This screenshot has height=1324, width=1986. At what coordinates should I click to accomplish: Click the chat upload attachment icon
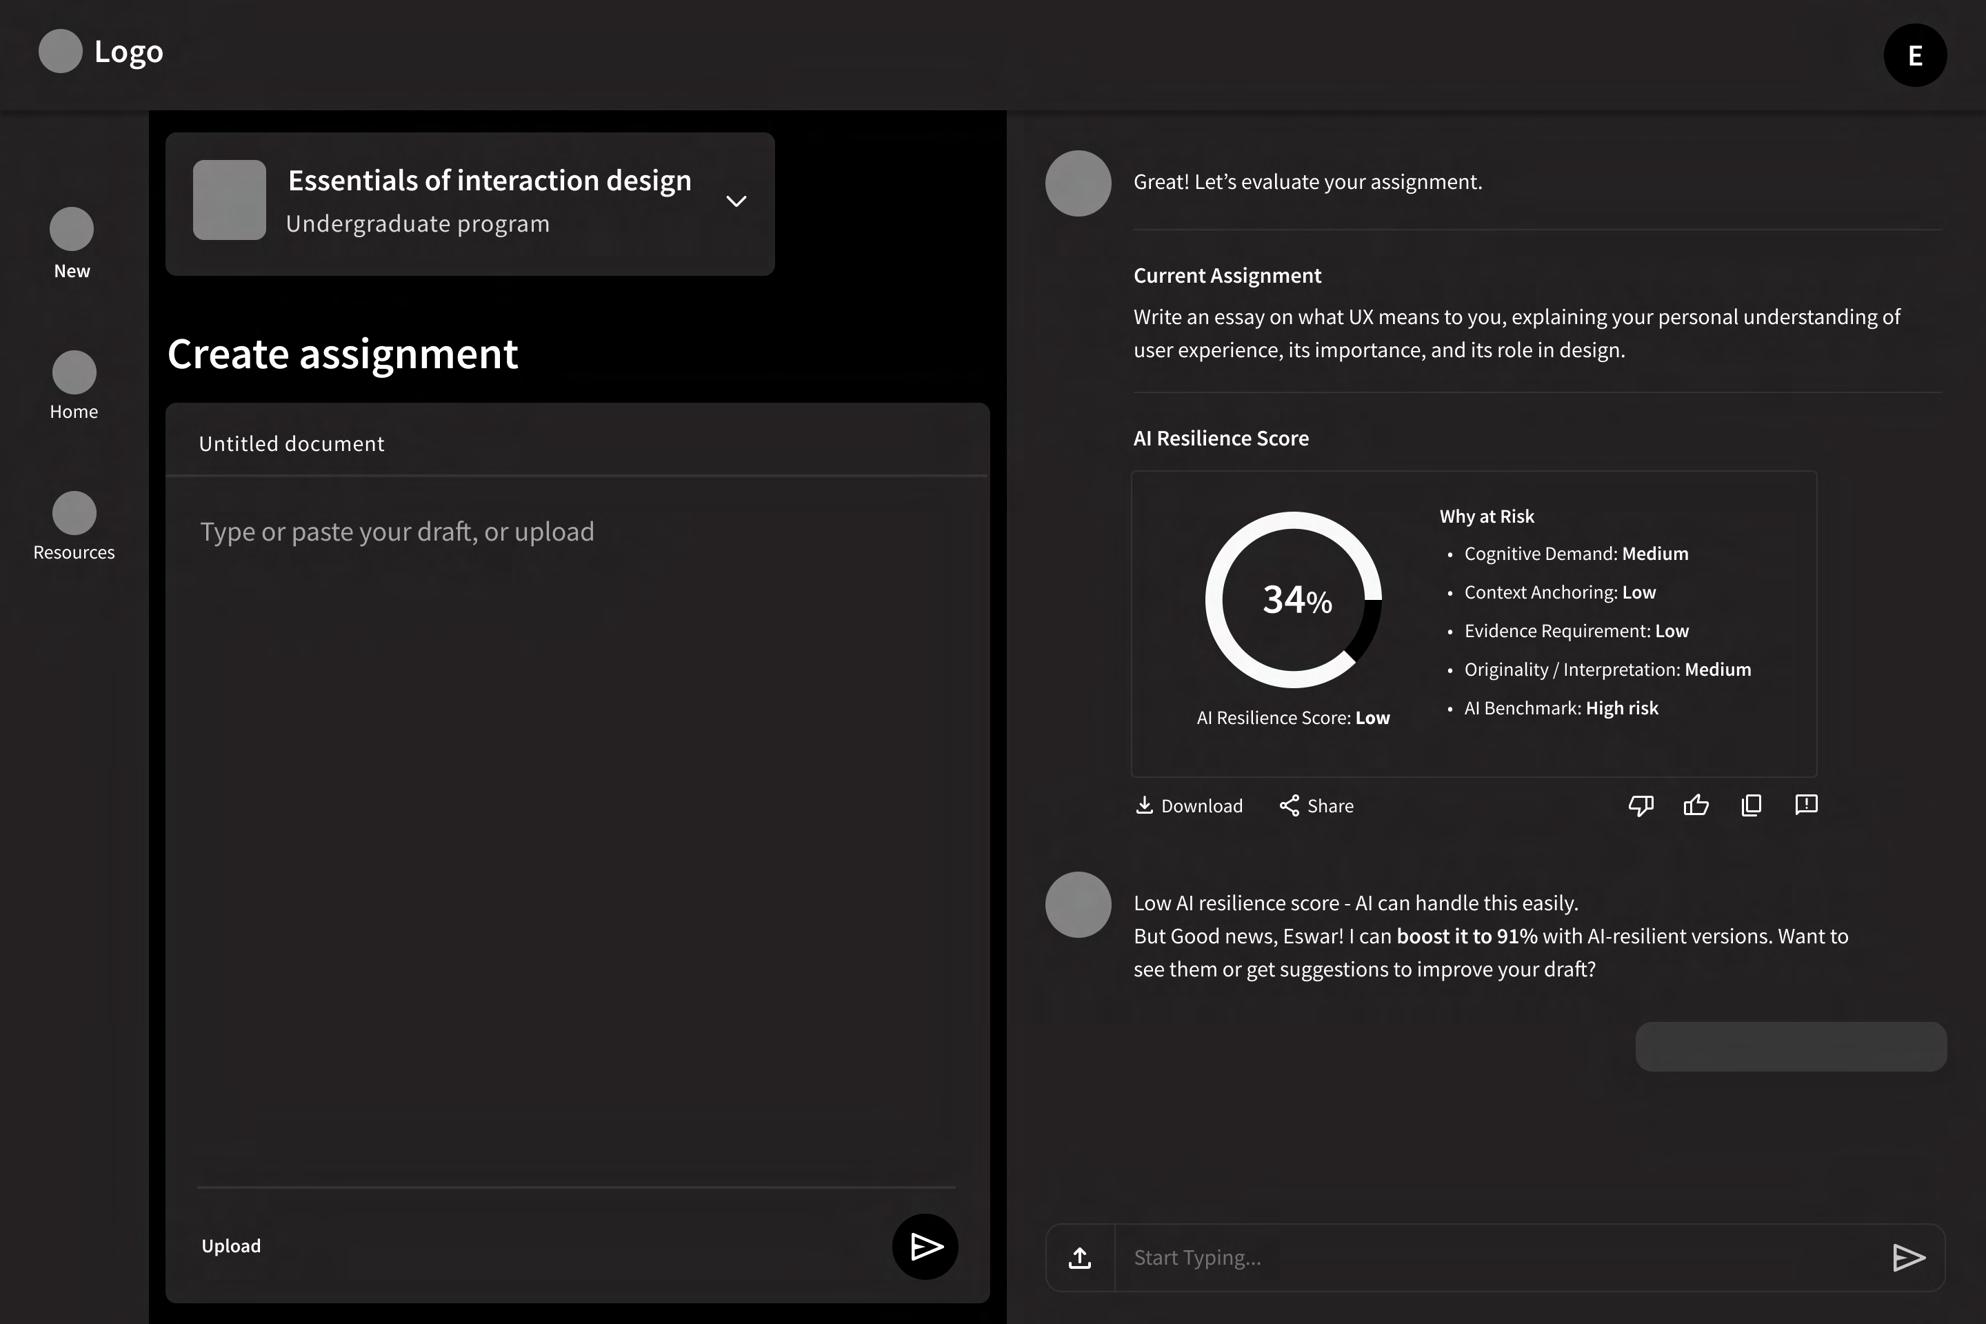(x=1080, y=1257)
